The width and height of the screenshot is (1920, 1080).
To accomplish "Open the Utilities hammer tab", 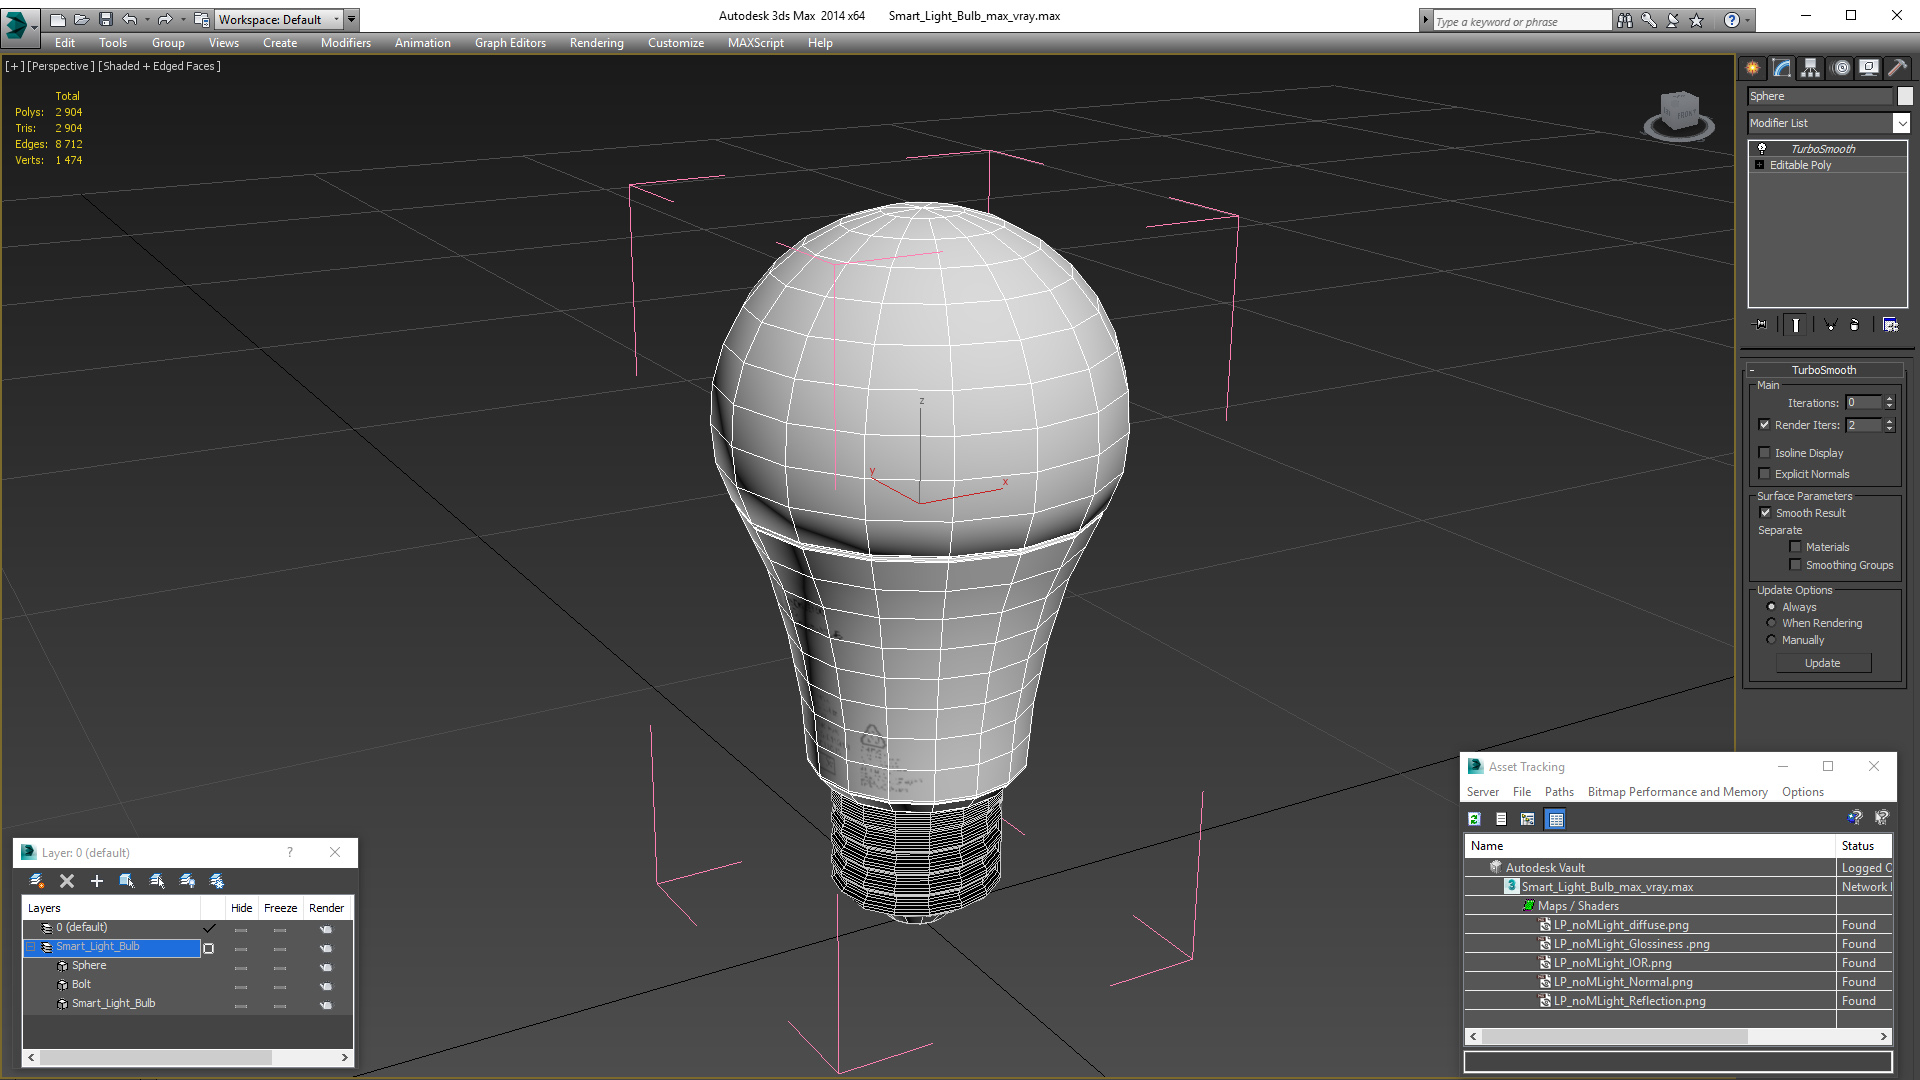I will (x=1897, y=68).
